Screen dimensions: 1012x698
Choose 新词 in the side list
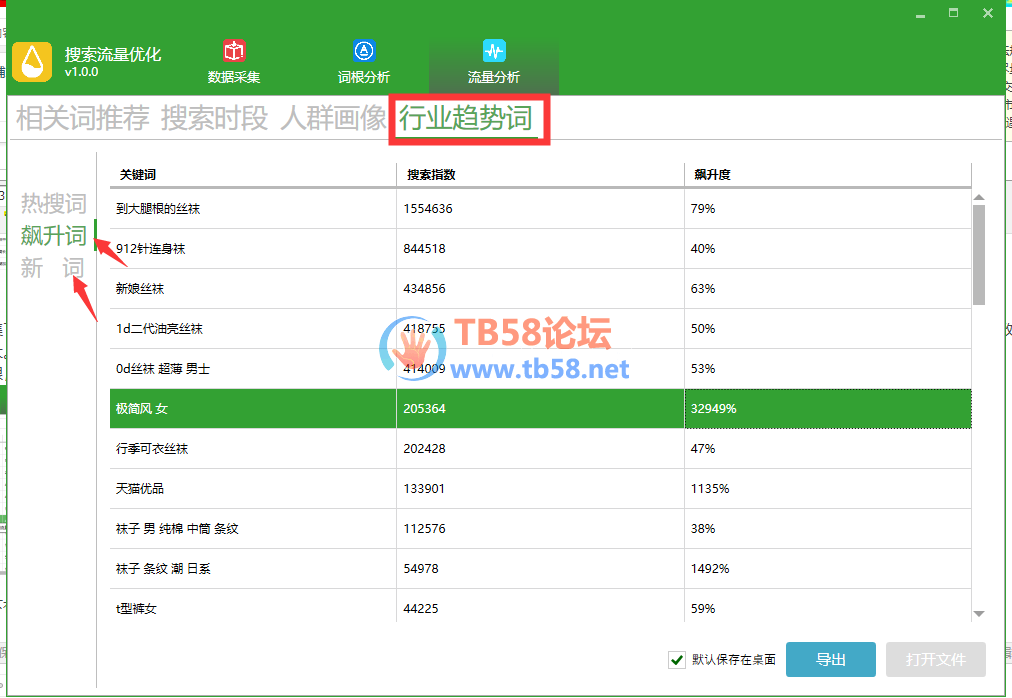tap(52, 268)
